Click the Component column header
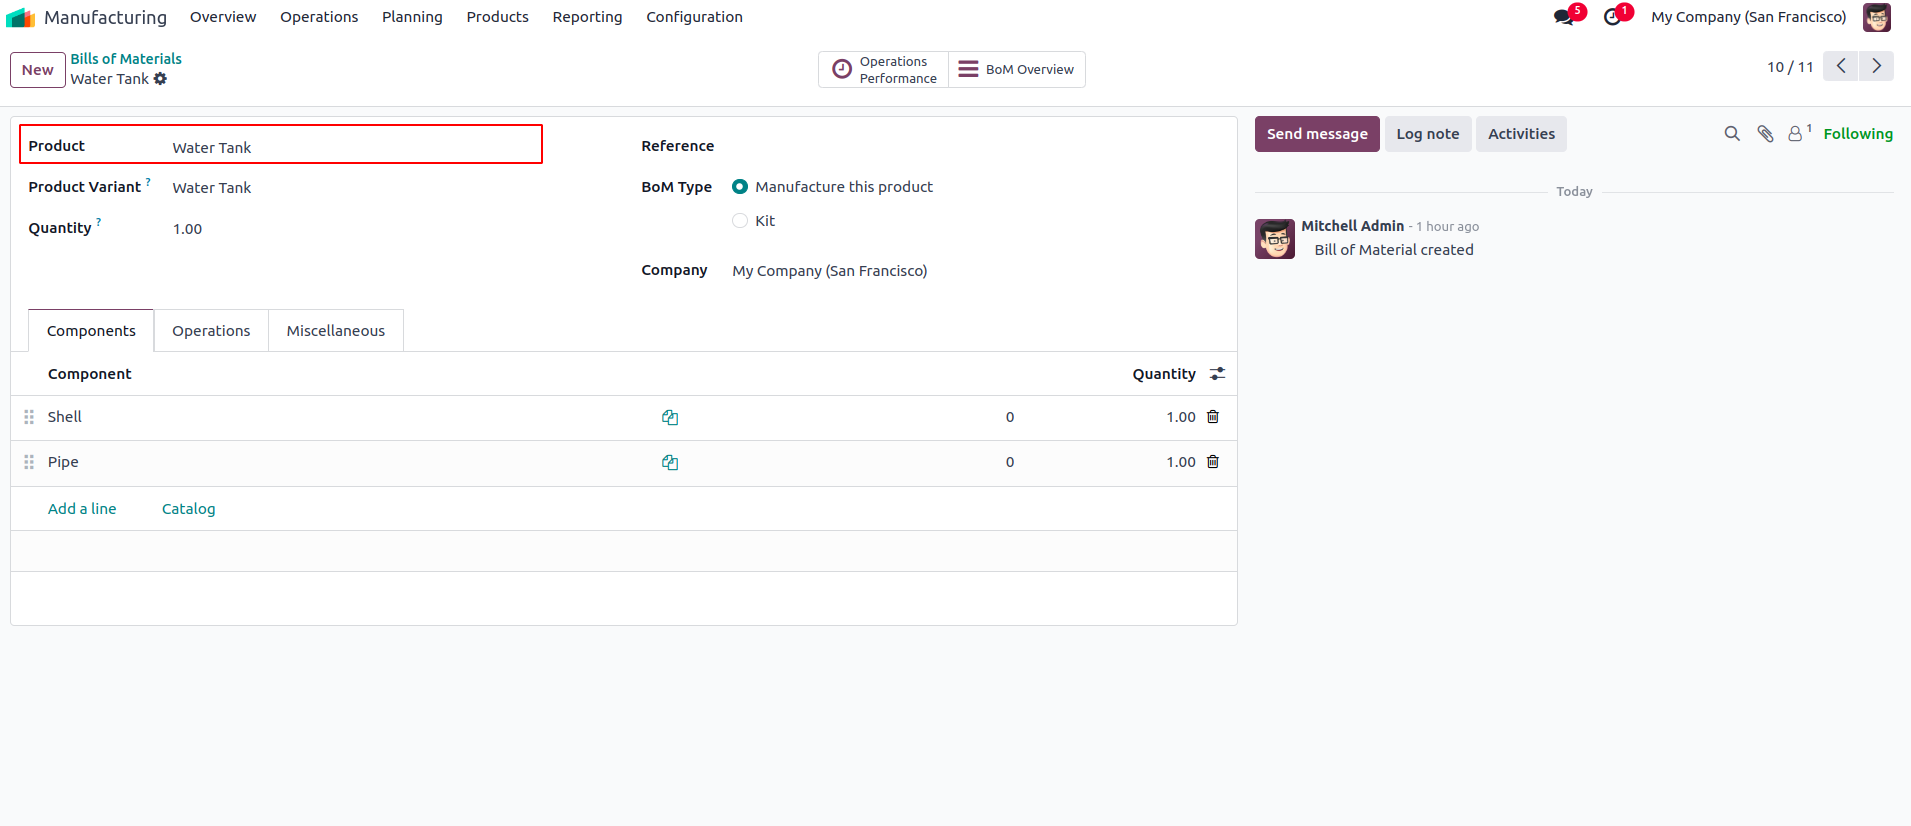This screenshot has width=1911, height=826. pos(89,374)
